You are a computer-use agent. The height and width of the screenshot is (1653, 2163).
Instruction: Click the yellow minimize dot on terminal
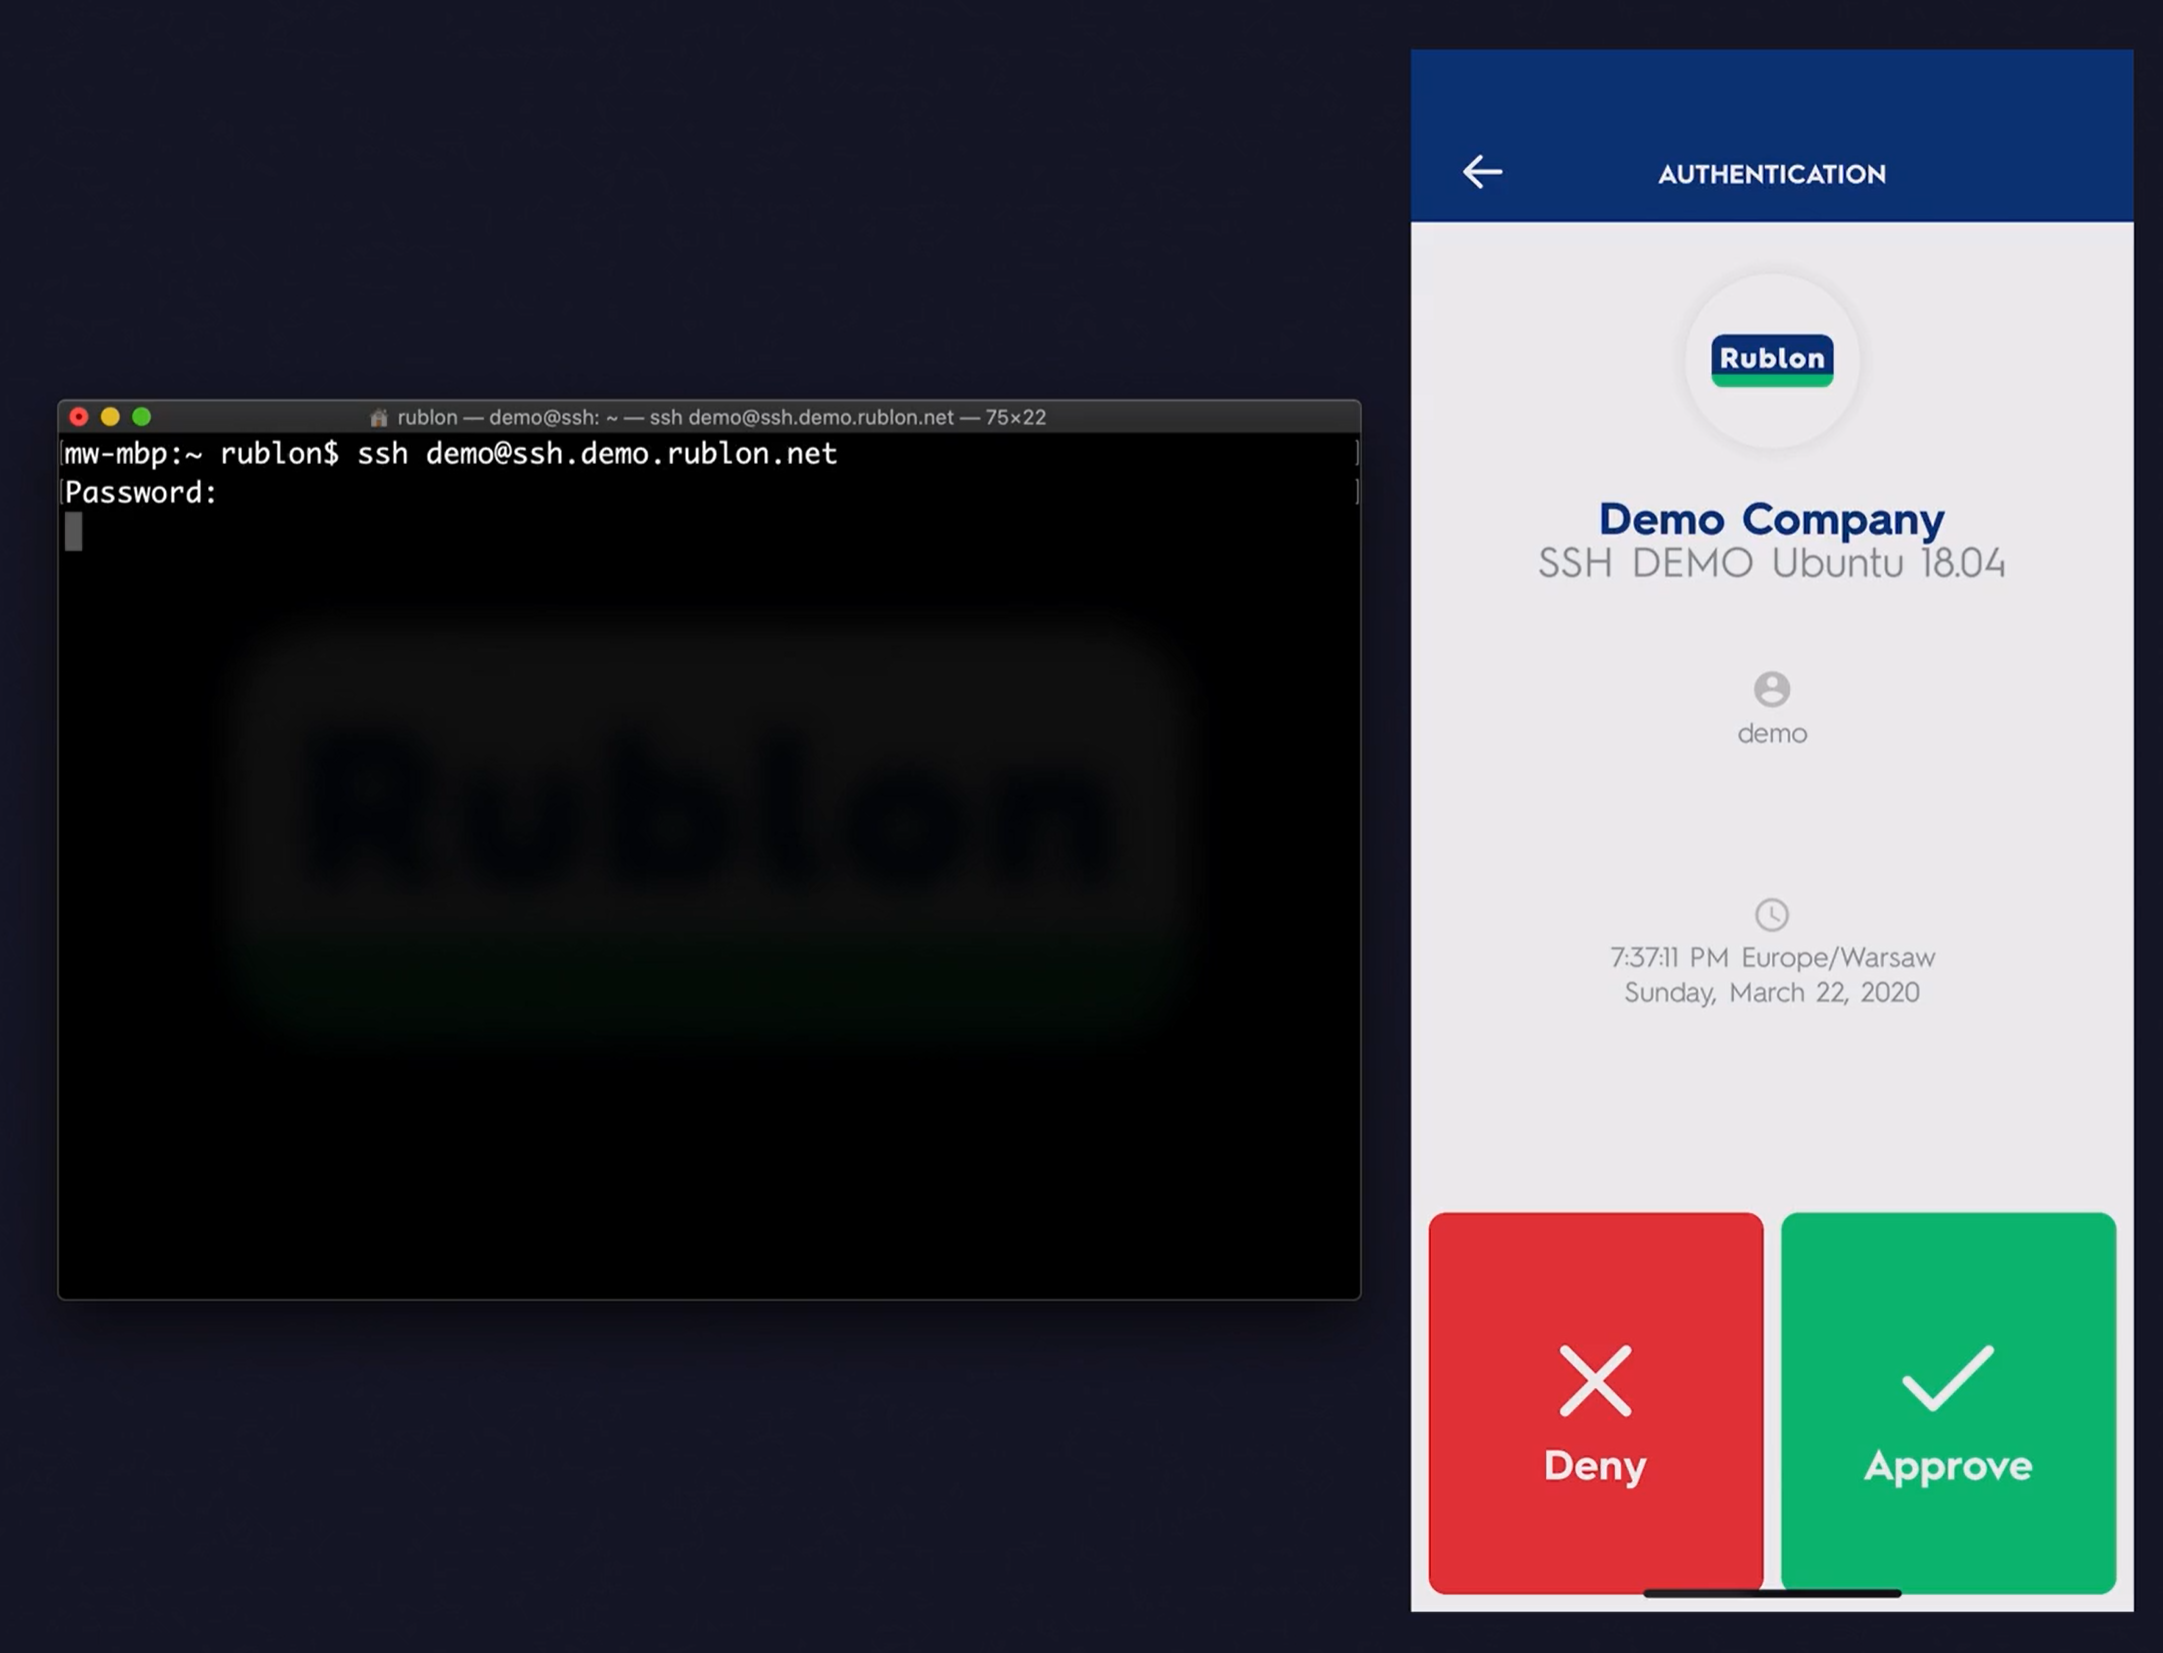coord(110,416)
